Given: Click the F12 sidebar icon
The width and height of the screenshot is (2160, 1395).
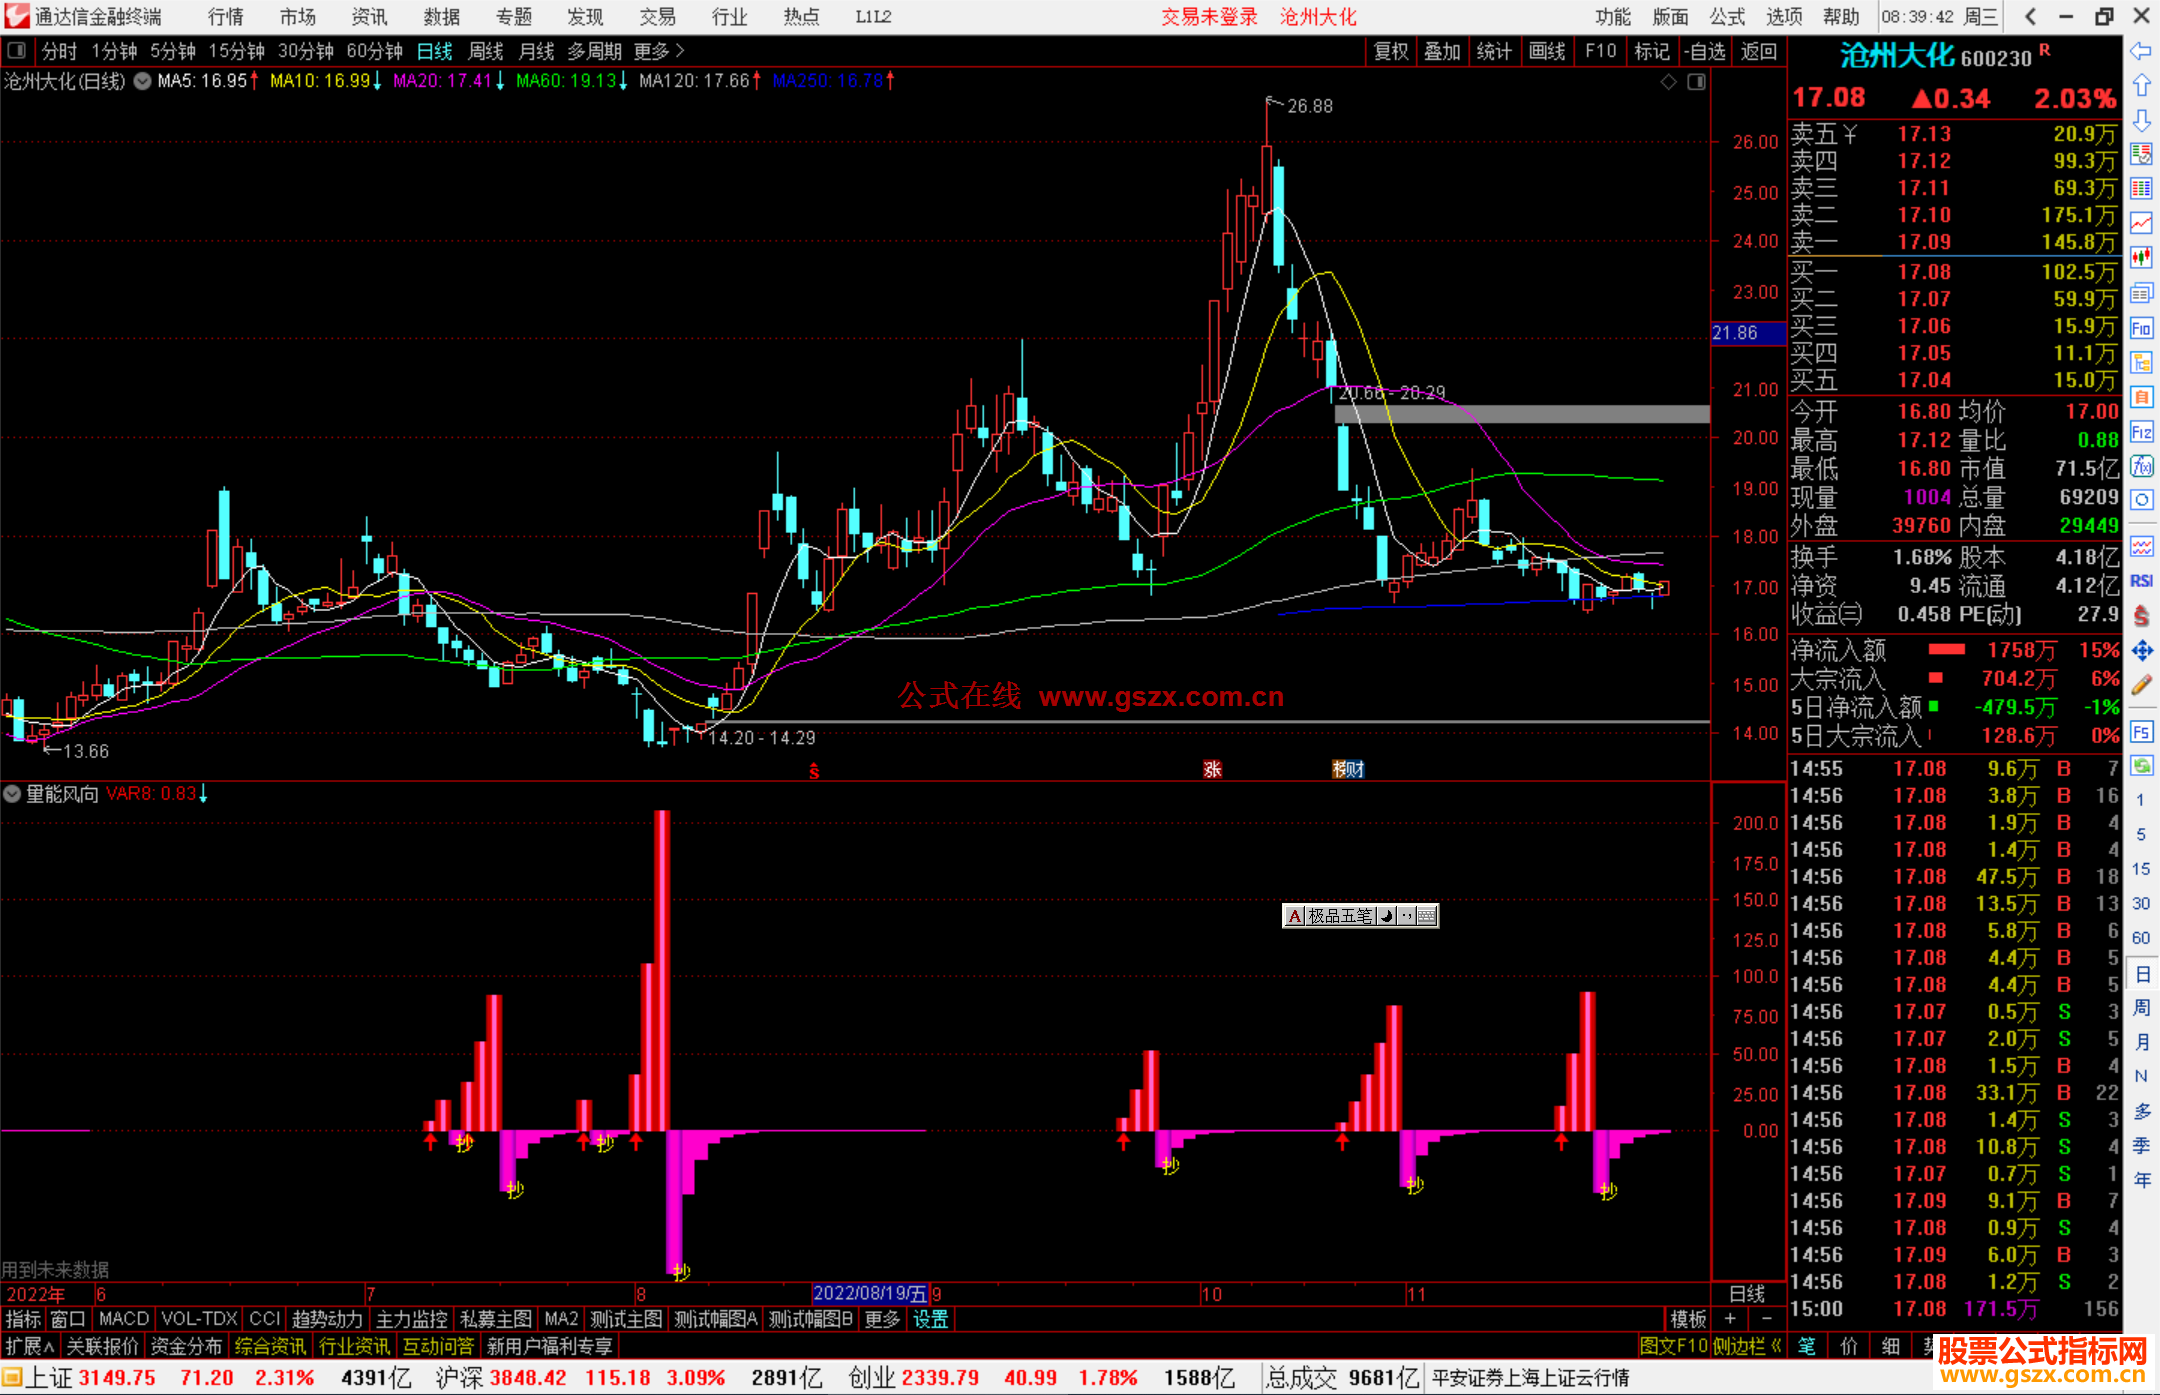Looking at the screenshot, I should pyautogui.click(x=2141, y=432).
